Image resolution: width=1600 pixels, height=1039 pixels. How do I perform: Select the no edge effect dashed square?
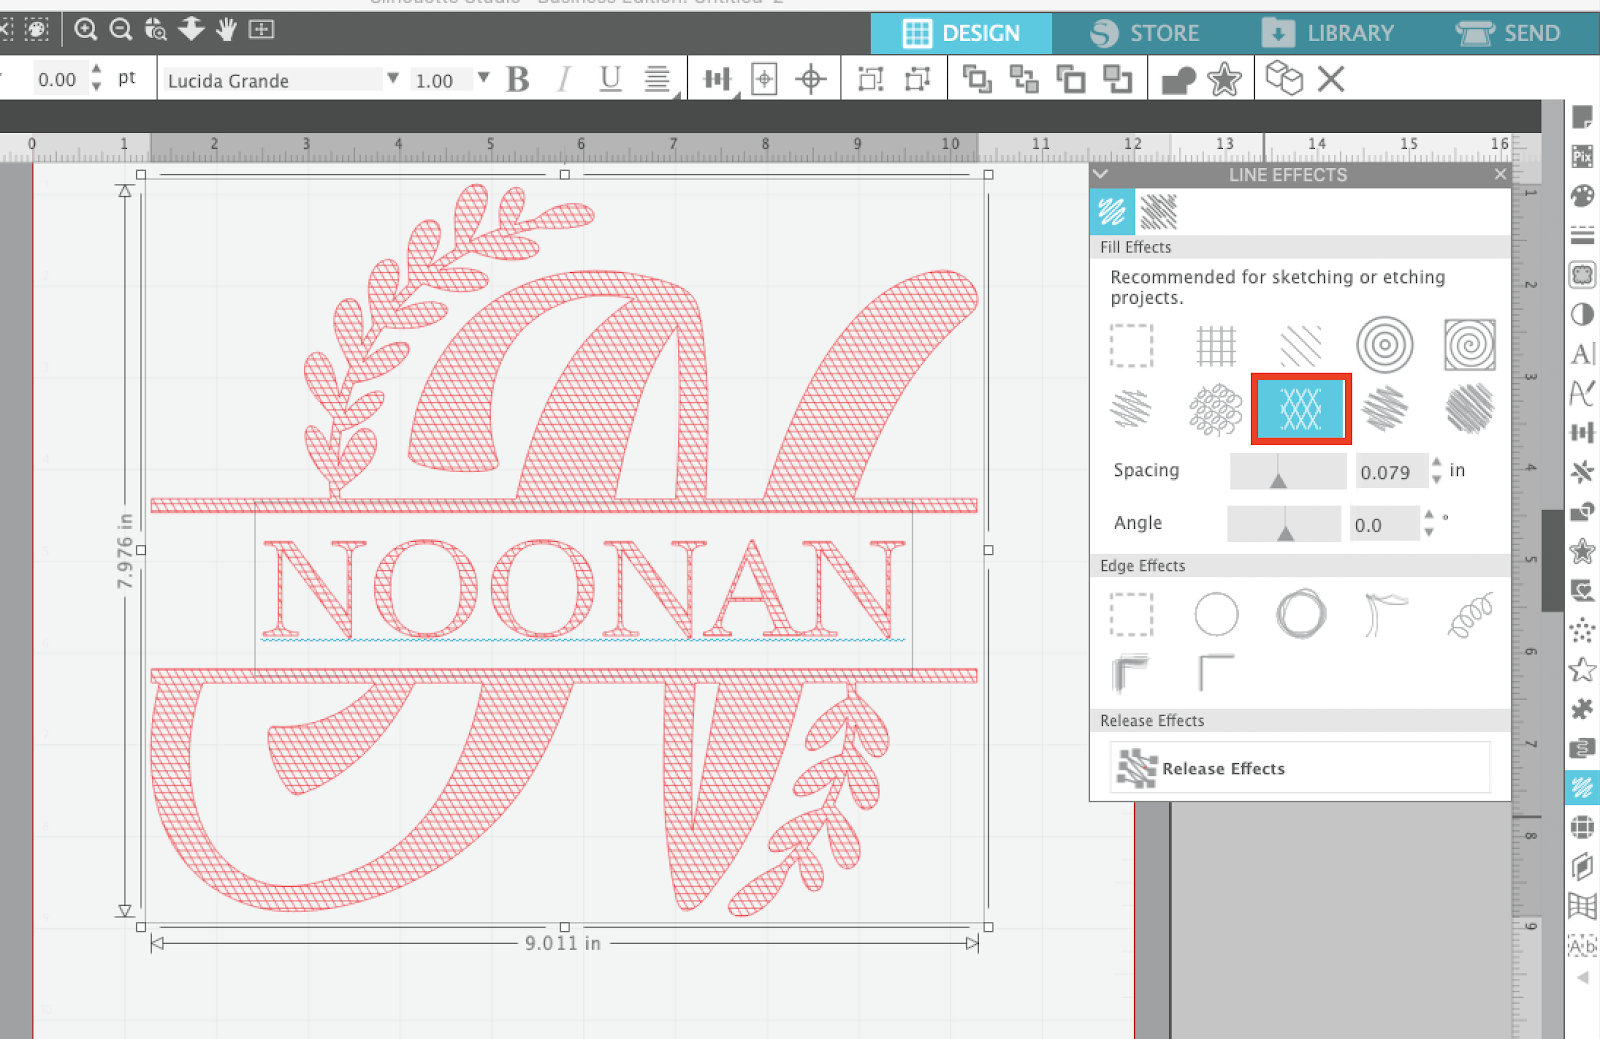point(1131,614)
